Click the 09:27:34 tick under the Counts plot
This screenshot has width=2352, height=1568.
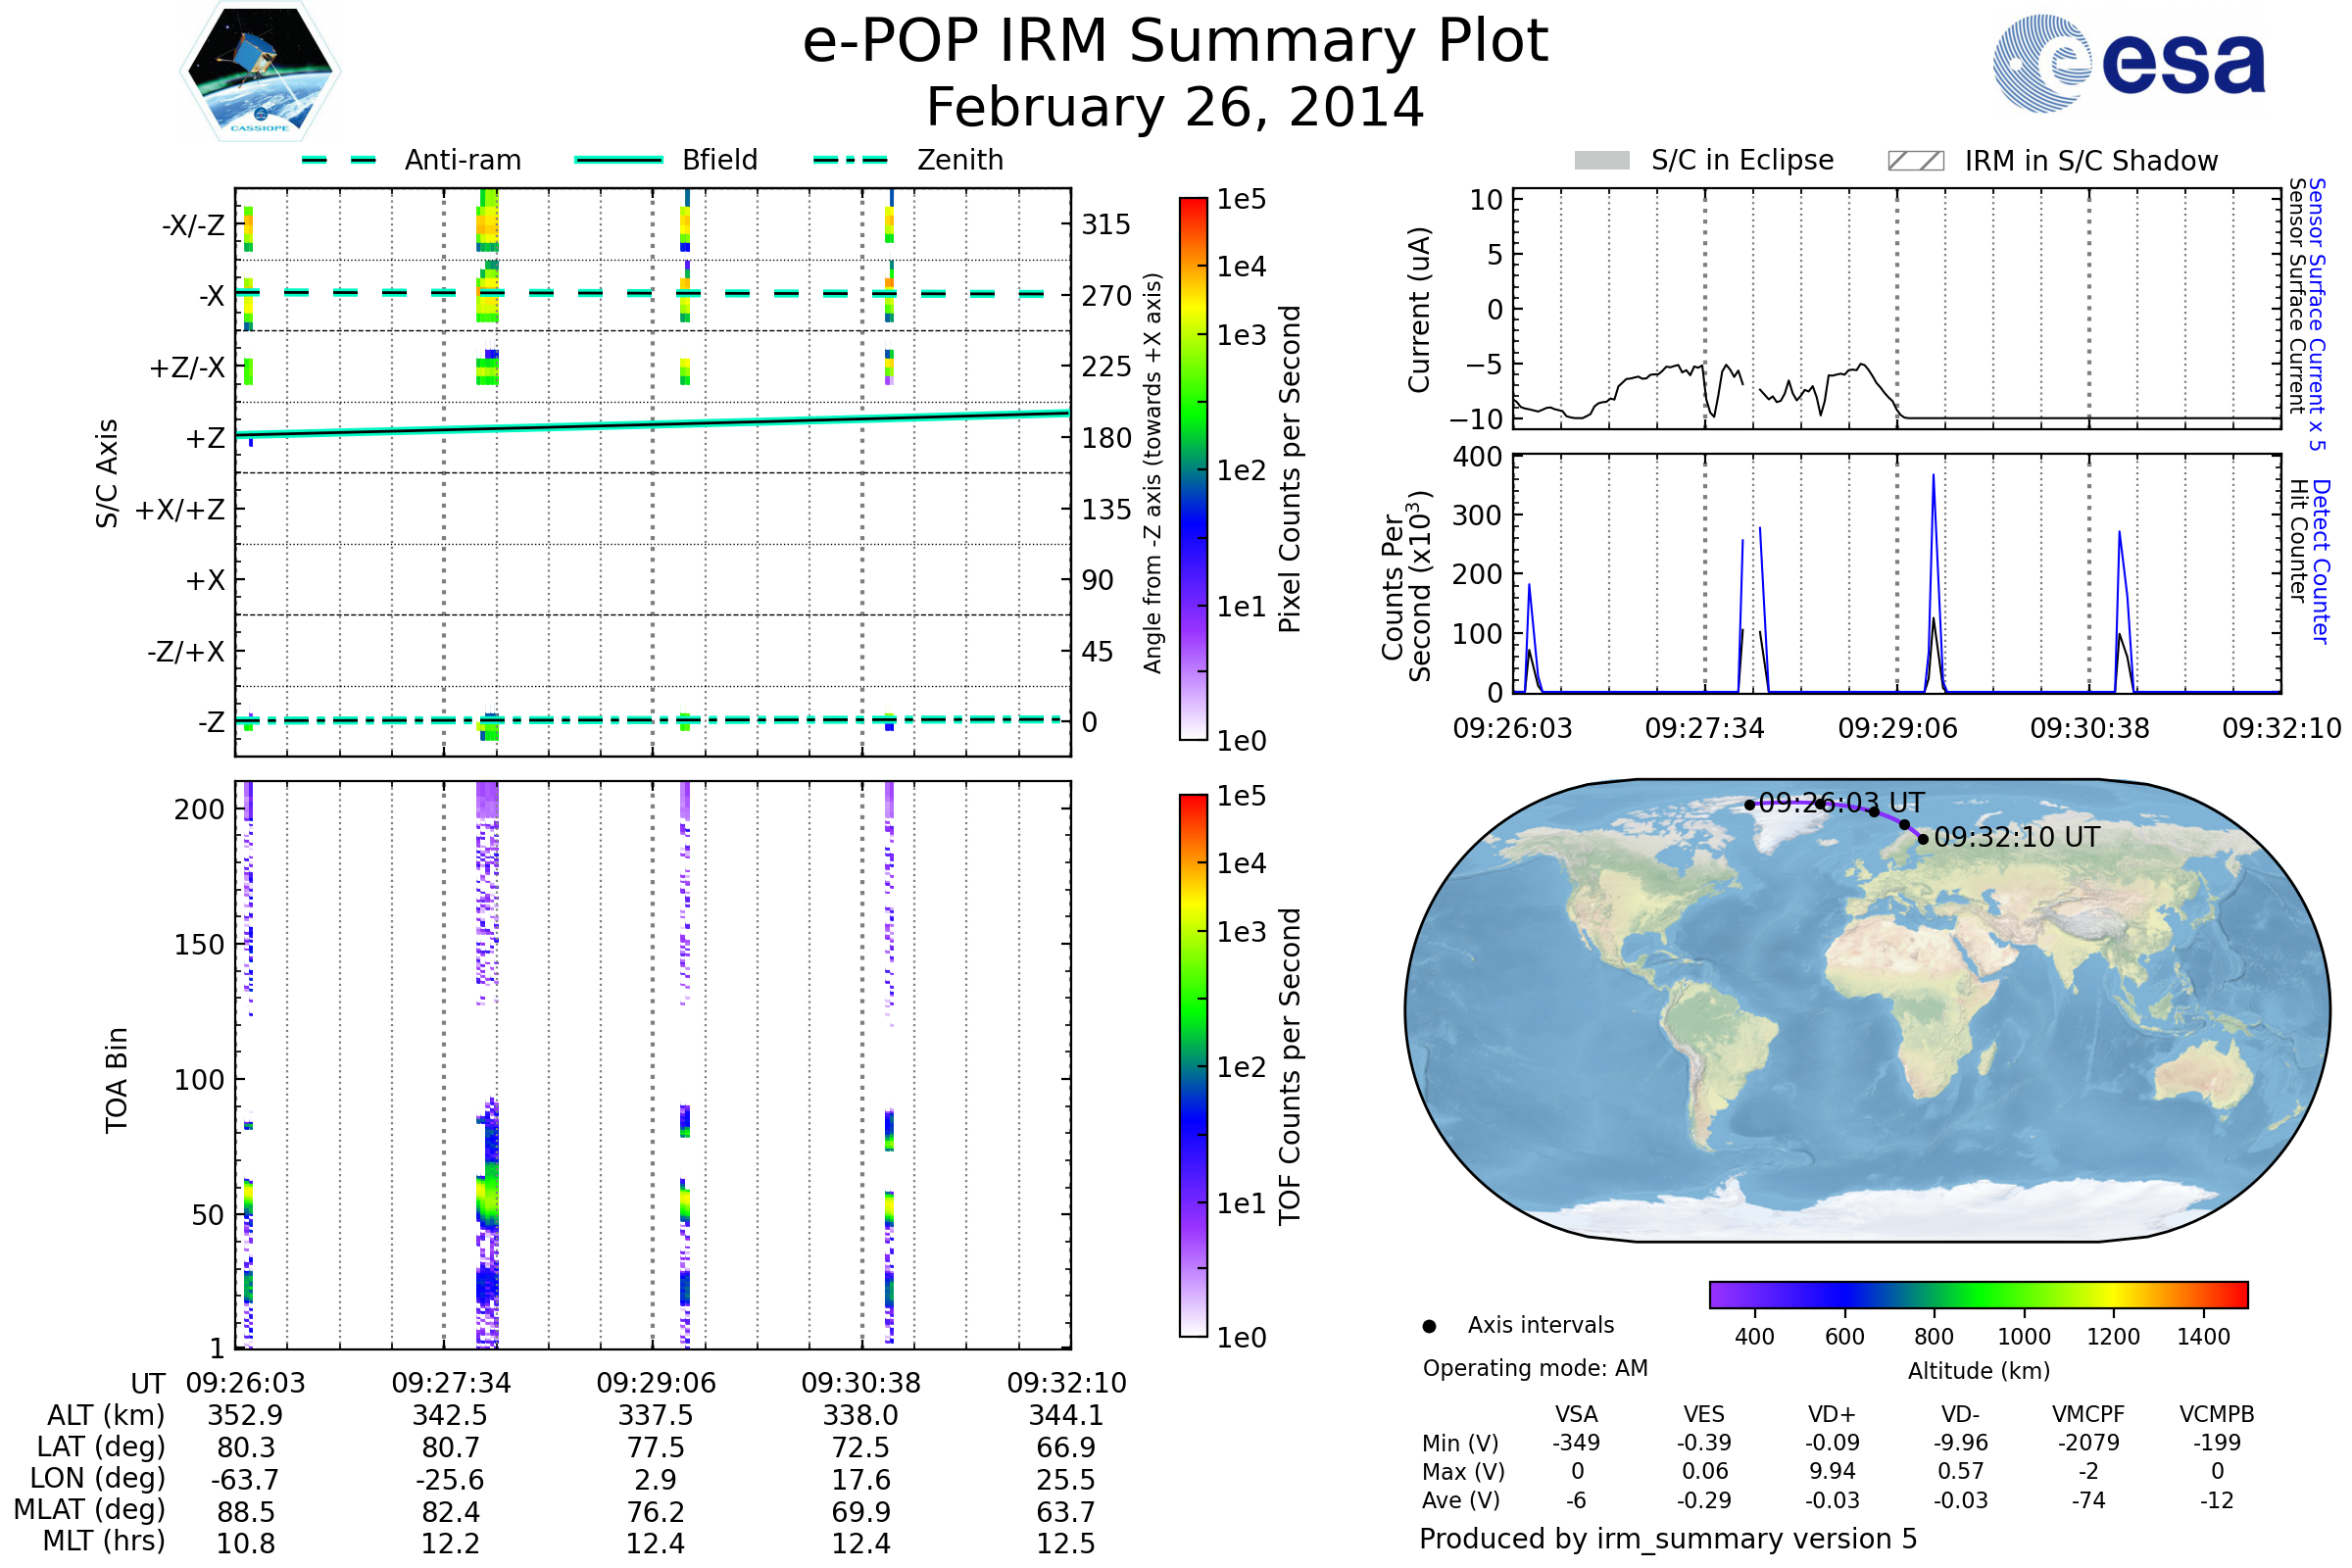click(x=1704, y=728)
